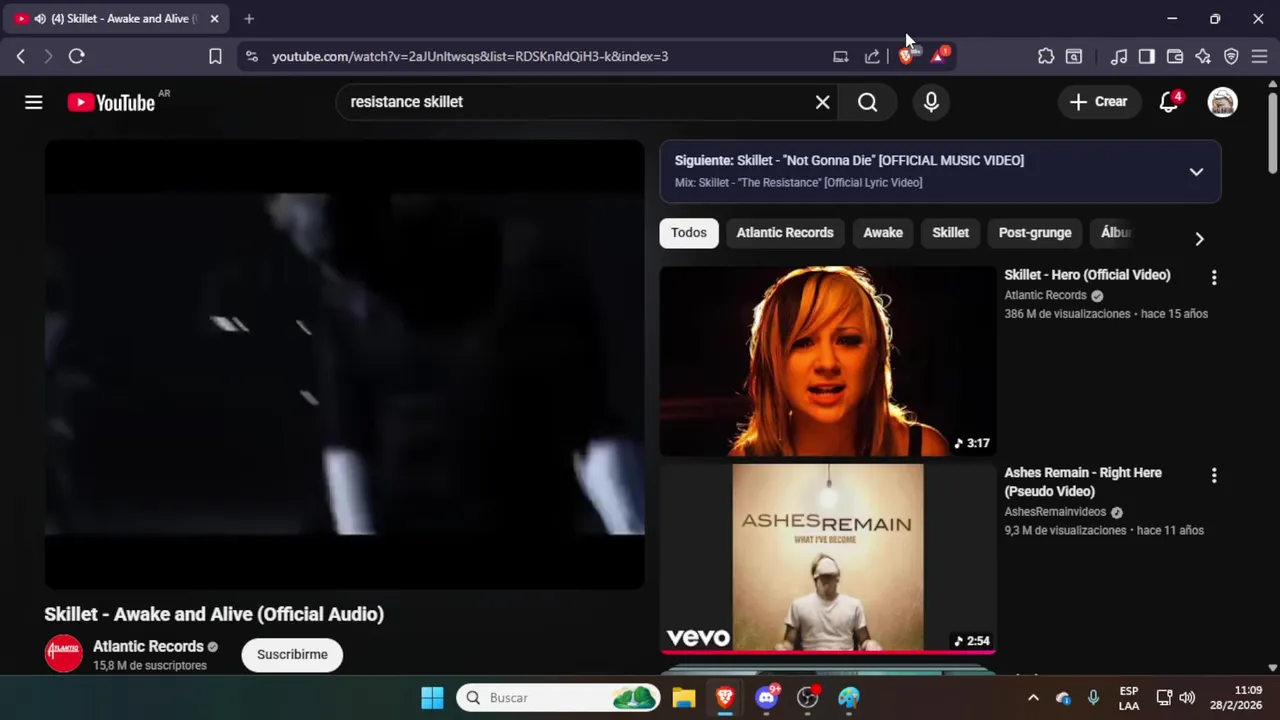Open YouTube notifications bell
1280x720 pixels.
pyautogui.click(x=1169, y=102)
